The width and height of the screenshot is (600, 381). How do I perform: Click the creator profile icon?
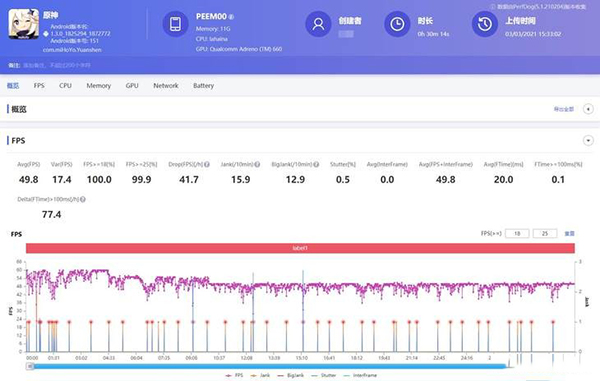coord(318,24)
